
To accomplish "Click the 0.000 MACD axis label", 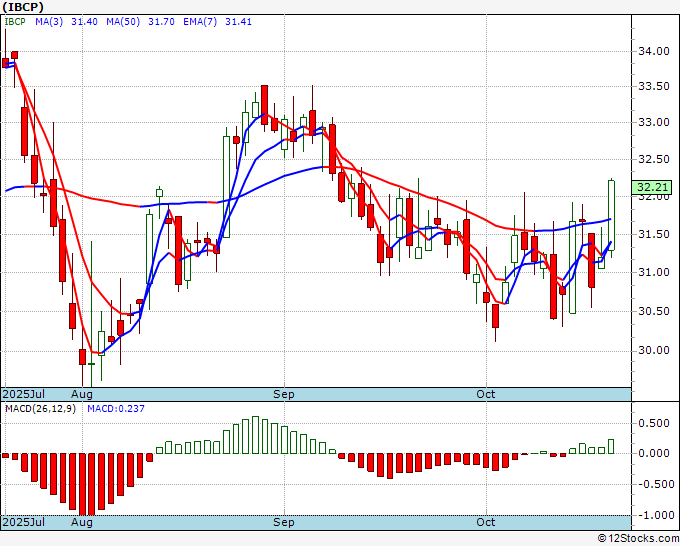I will pos(654,454).
